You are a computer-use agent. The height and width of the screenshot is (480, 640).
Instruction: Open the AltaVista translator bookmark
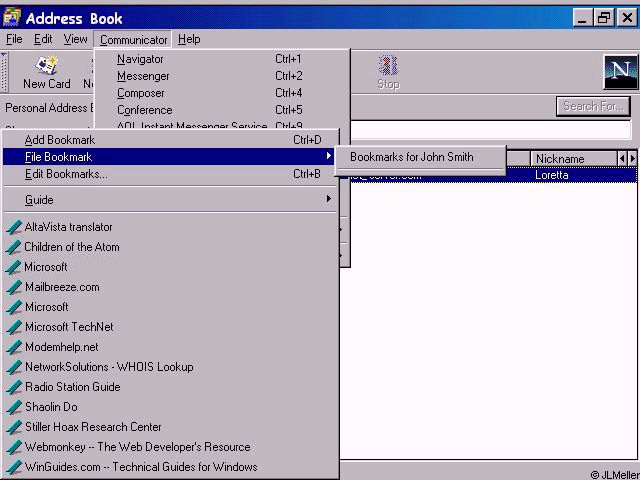coord(69,227)
